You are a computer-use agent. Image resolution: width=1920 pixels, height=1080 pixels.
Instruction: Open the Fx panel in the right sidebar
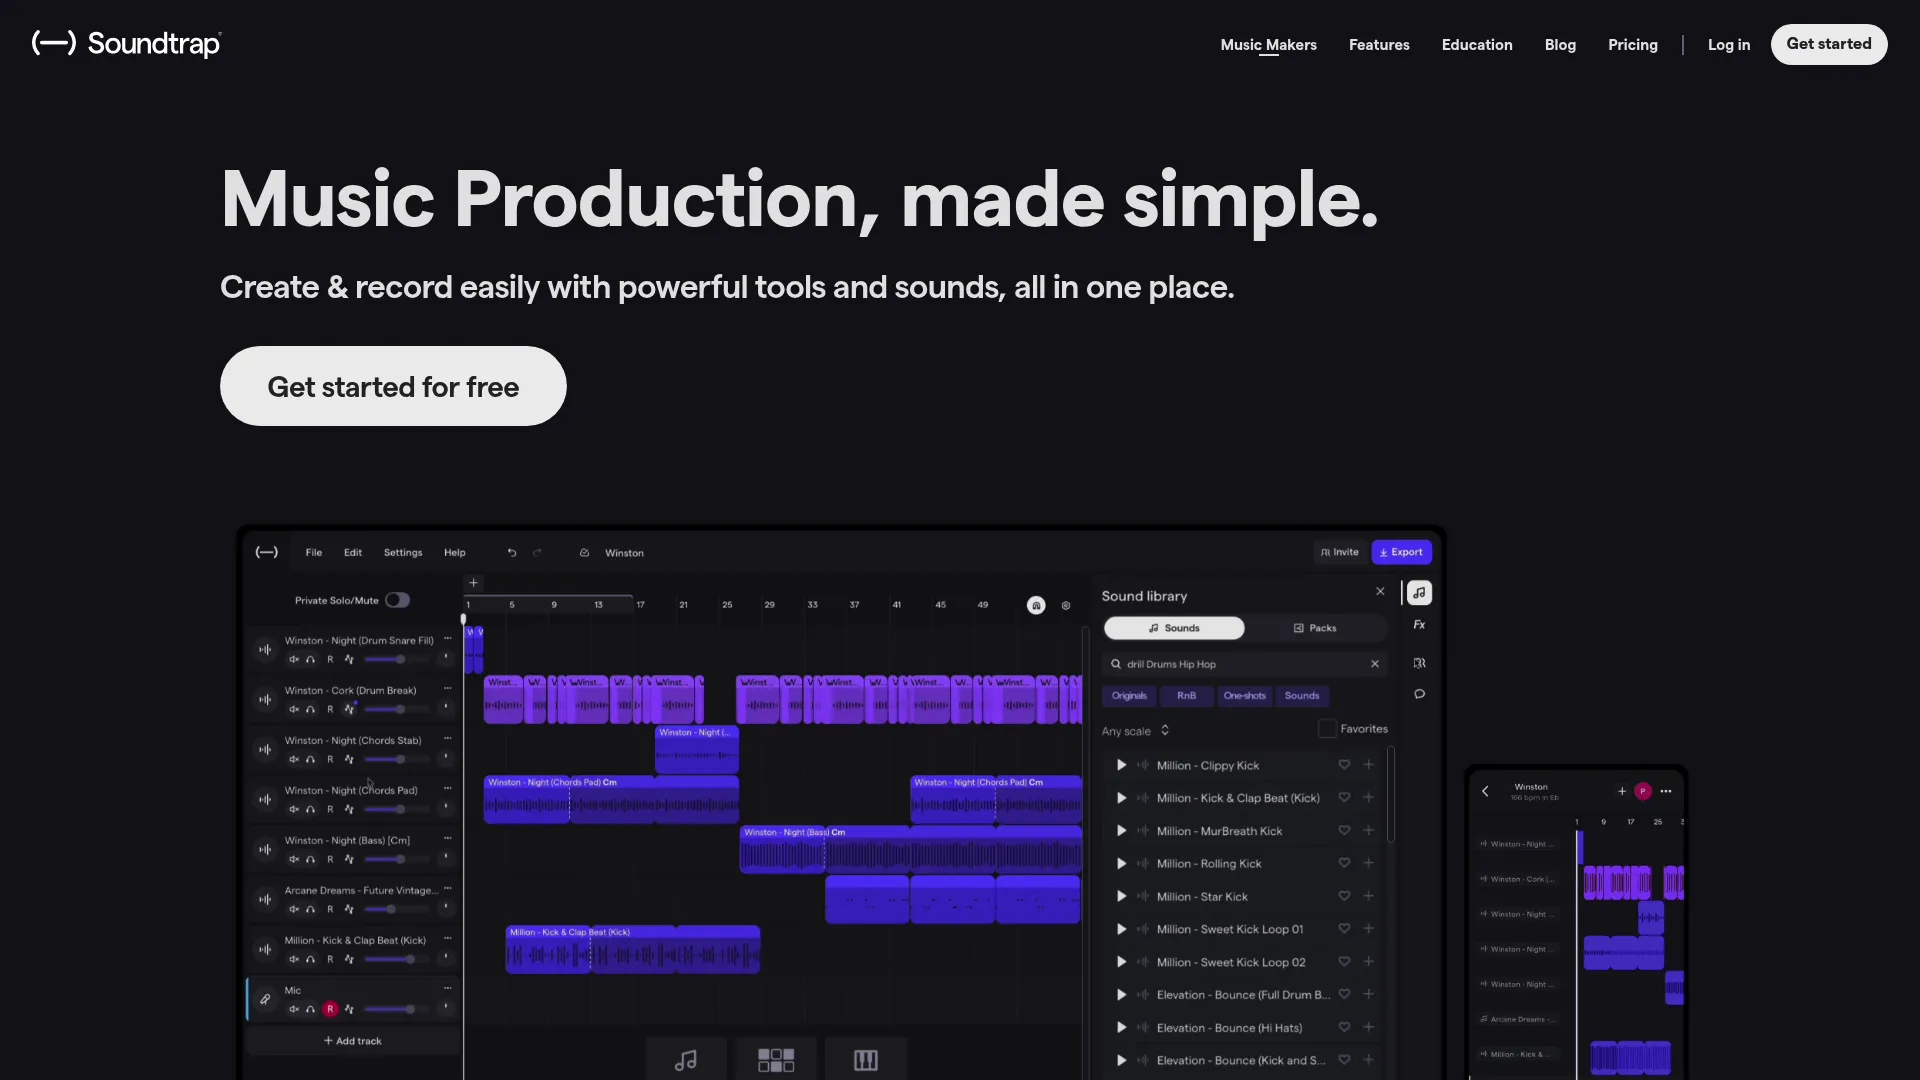[x=1419, y=625]
